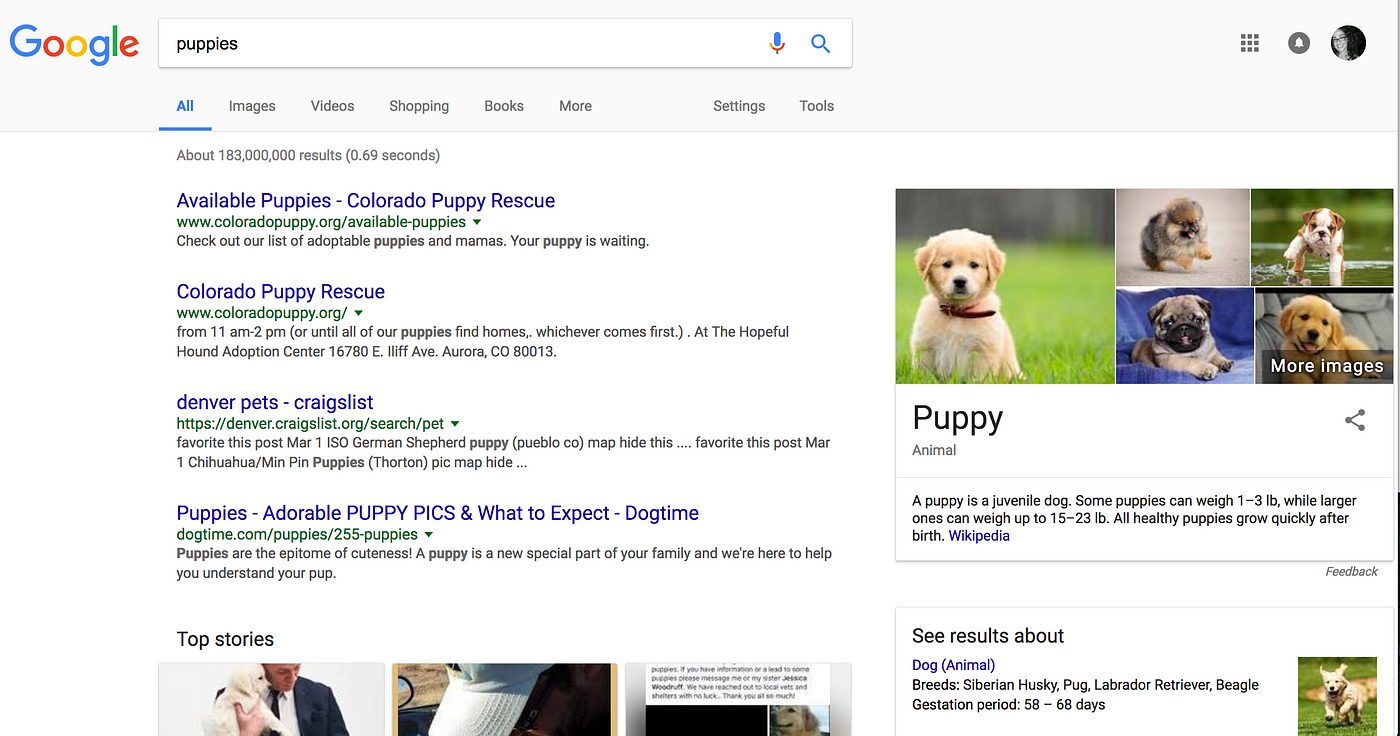Image resolution: width=1400 pixels, height=736 pixels.
Task: Click the Puppy heading in knowledge panel
Action: tap(957, 418)
